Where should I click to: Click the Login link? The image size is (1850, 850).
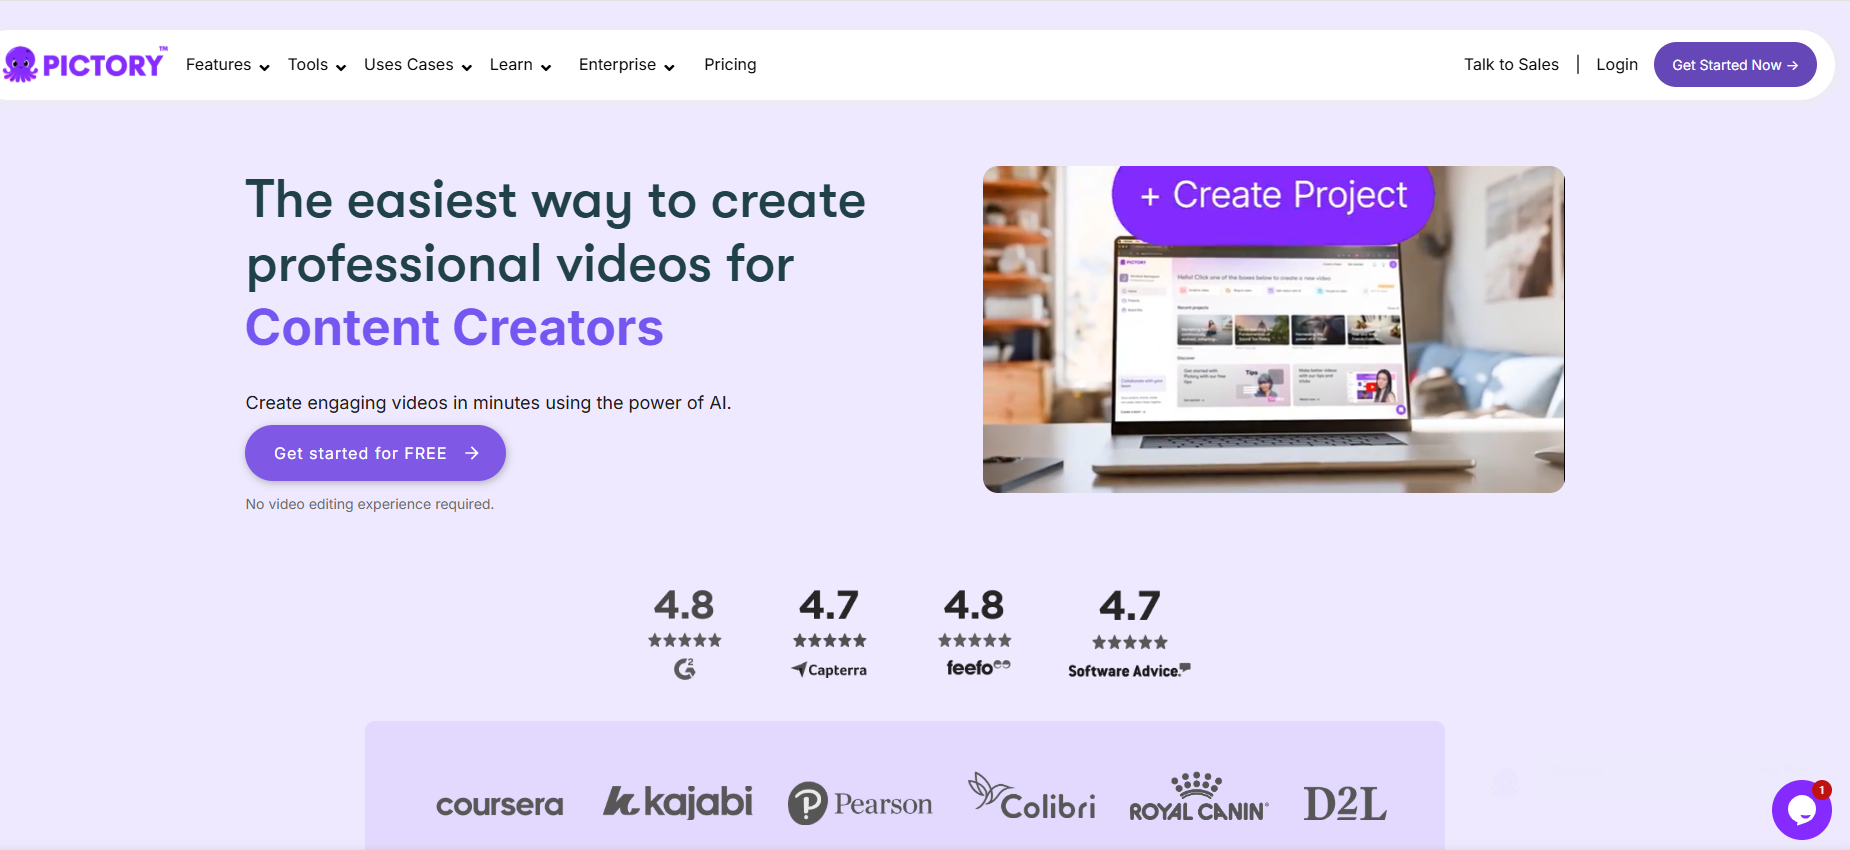[1617, 65]
